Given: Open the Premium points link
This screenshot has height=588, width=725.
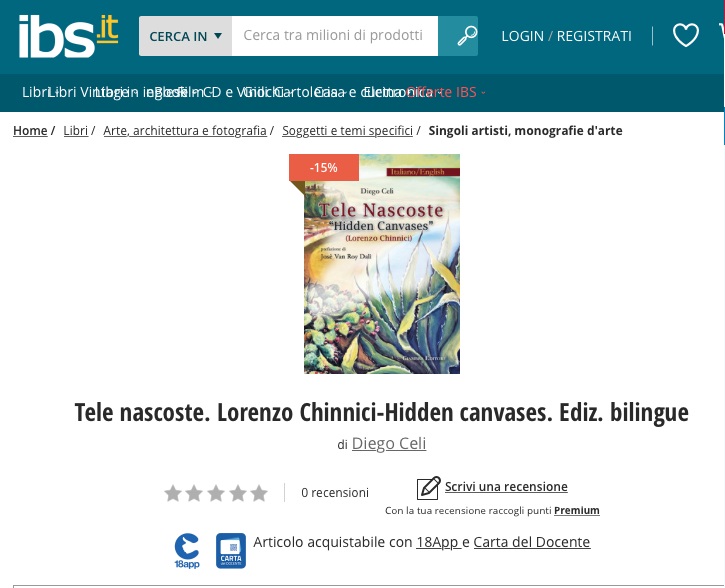Looking at the screenshot, I should click(577, 510).
